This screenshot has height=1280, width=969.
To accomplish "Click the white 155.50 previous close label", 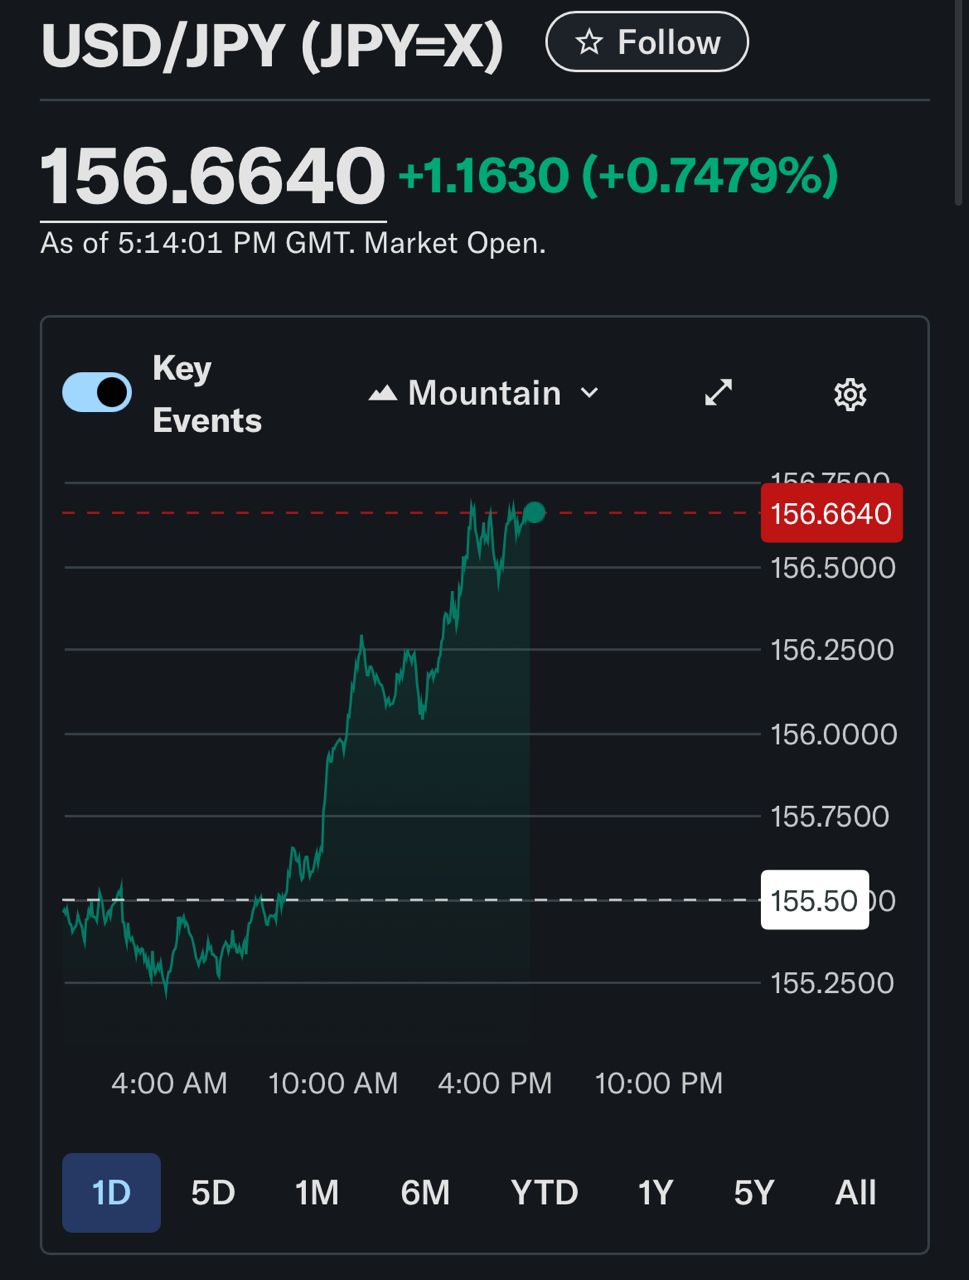I will click(x=814, y=901).
